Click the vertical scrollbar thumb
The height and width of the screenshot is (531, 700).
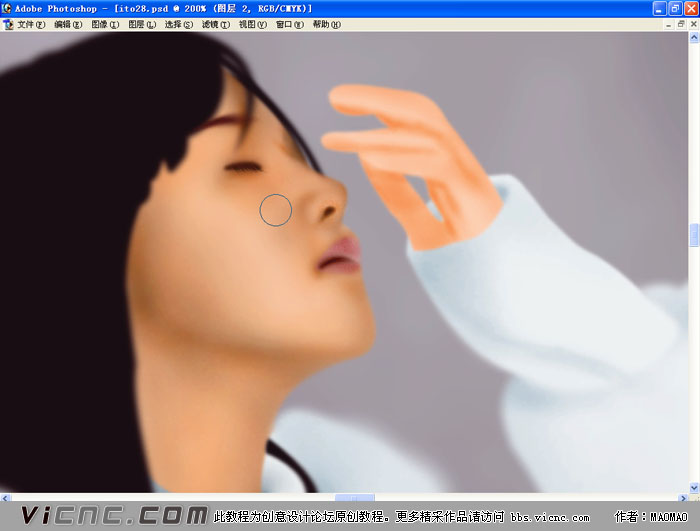tap(694, 235)
